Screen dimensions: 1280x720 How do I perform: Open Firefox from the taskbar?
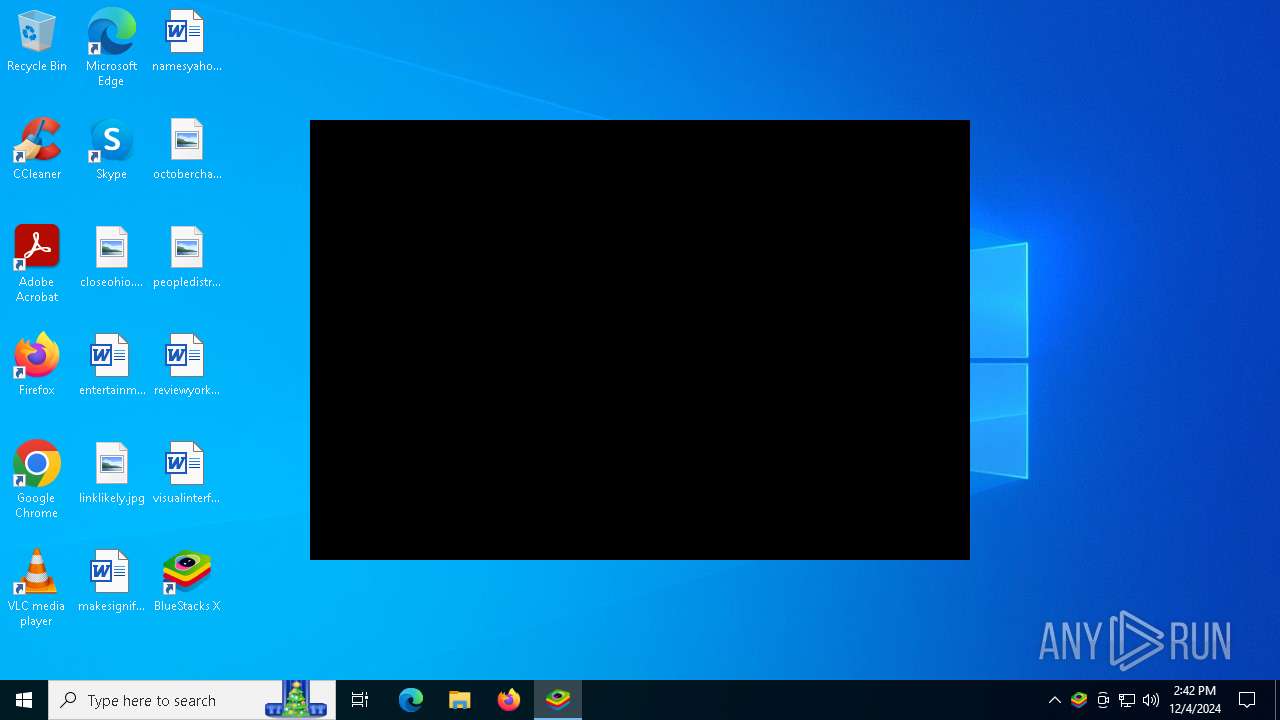click(509, 700)
